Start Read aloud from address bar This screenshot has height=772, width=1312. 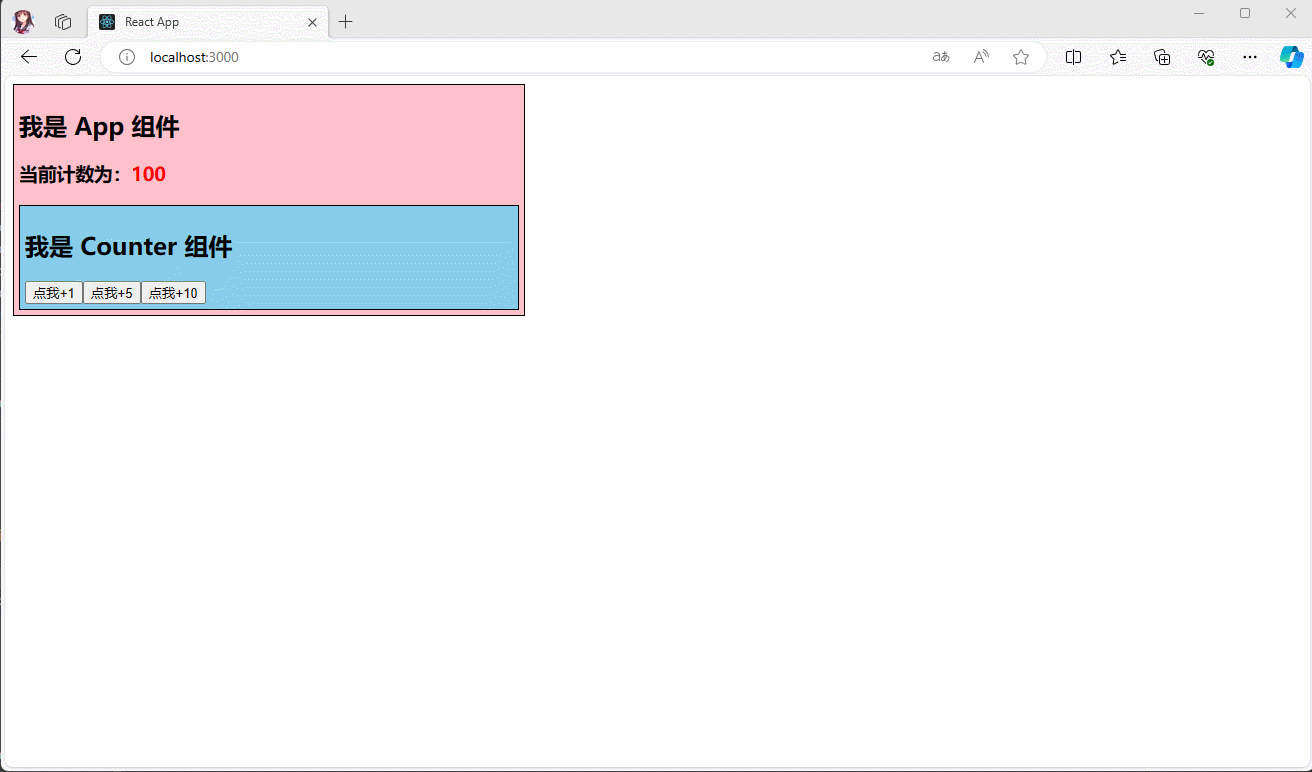pos(981,57)
